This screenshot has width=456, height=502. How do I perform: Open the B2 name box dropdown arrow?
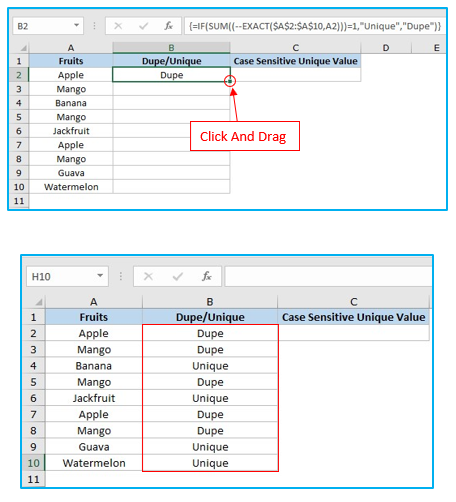tap(77, 25)
